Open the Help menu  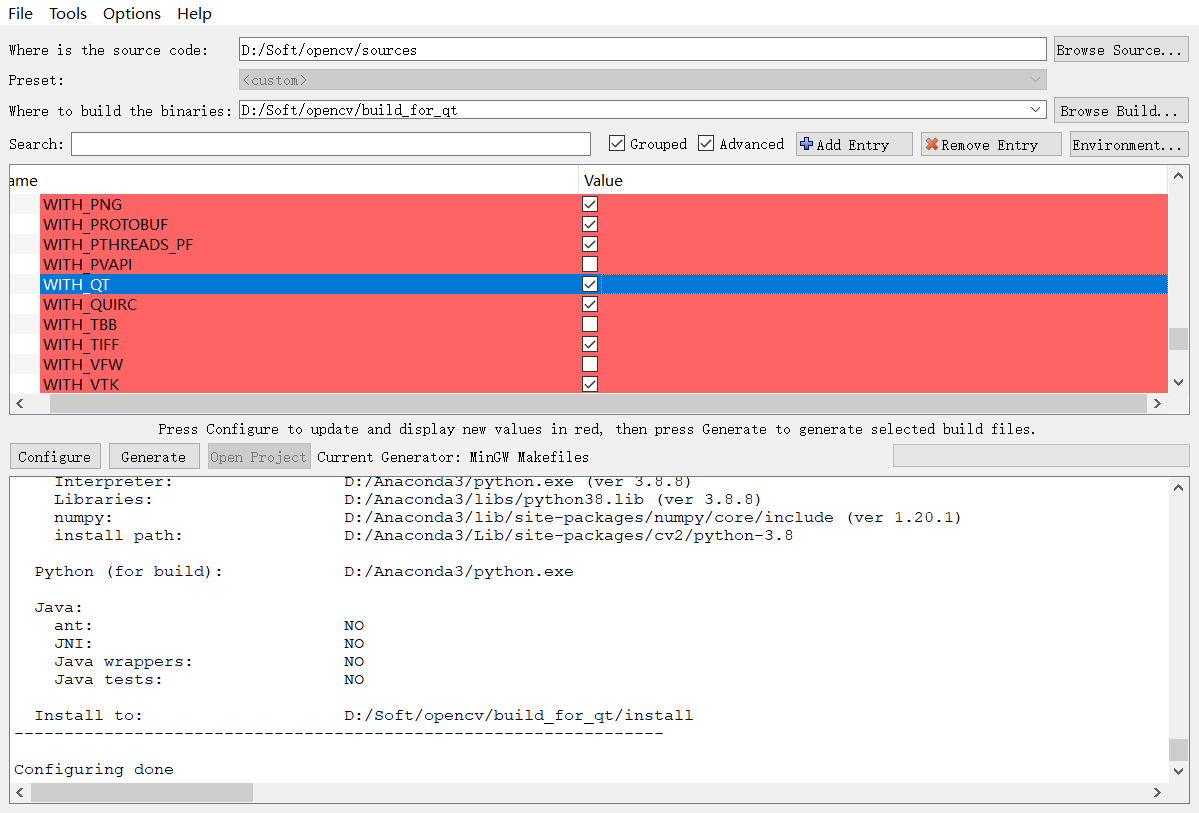pos(194,13)
